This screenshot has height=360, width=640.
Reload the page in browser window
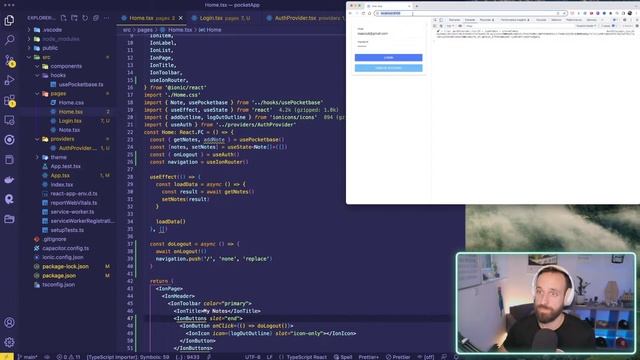pos(363,13)
